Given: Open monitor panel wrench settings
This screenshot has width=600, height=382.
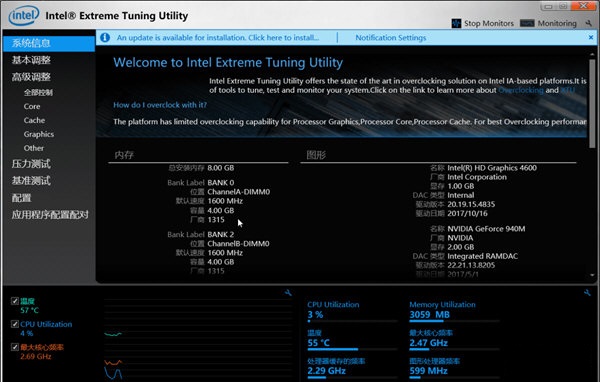Looking at the screenshot, I should point(587,293).
